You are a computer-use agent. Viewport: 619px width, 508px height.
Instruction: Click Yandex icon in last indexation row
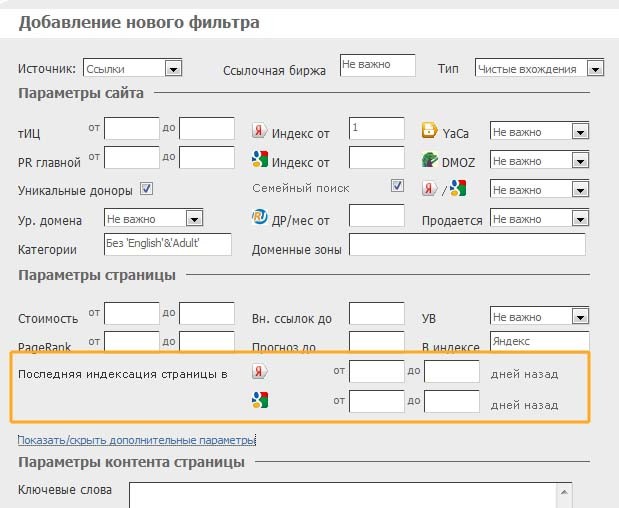pos(259,373)
